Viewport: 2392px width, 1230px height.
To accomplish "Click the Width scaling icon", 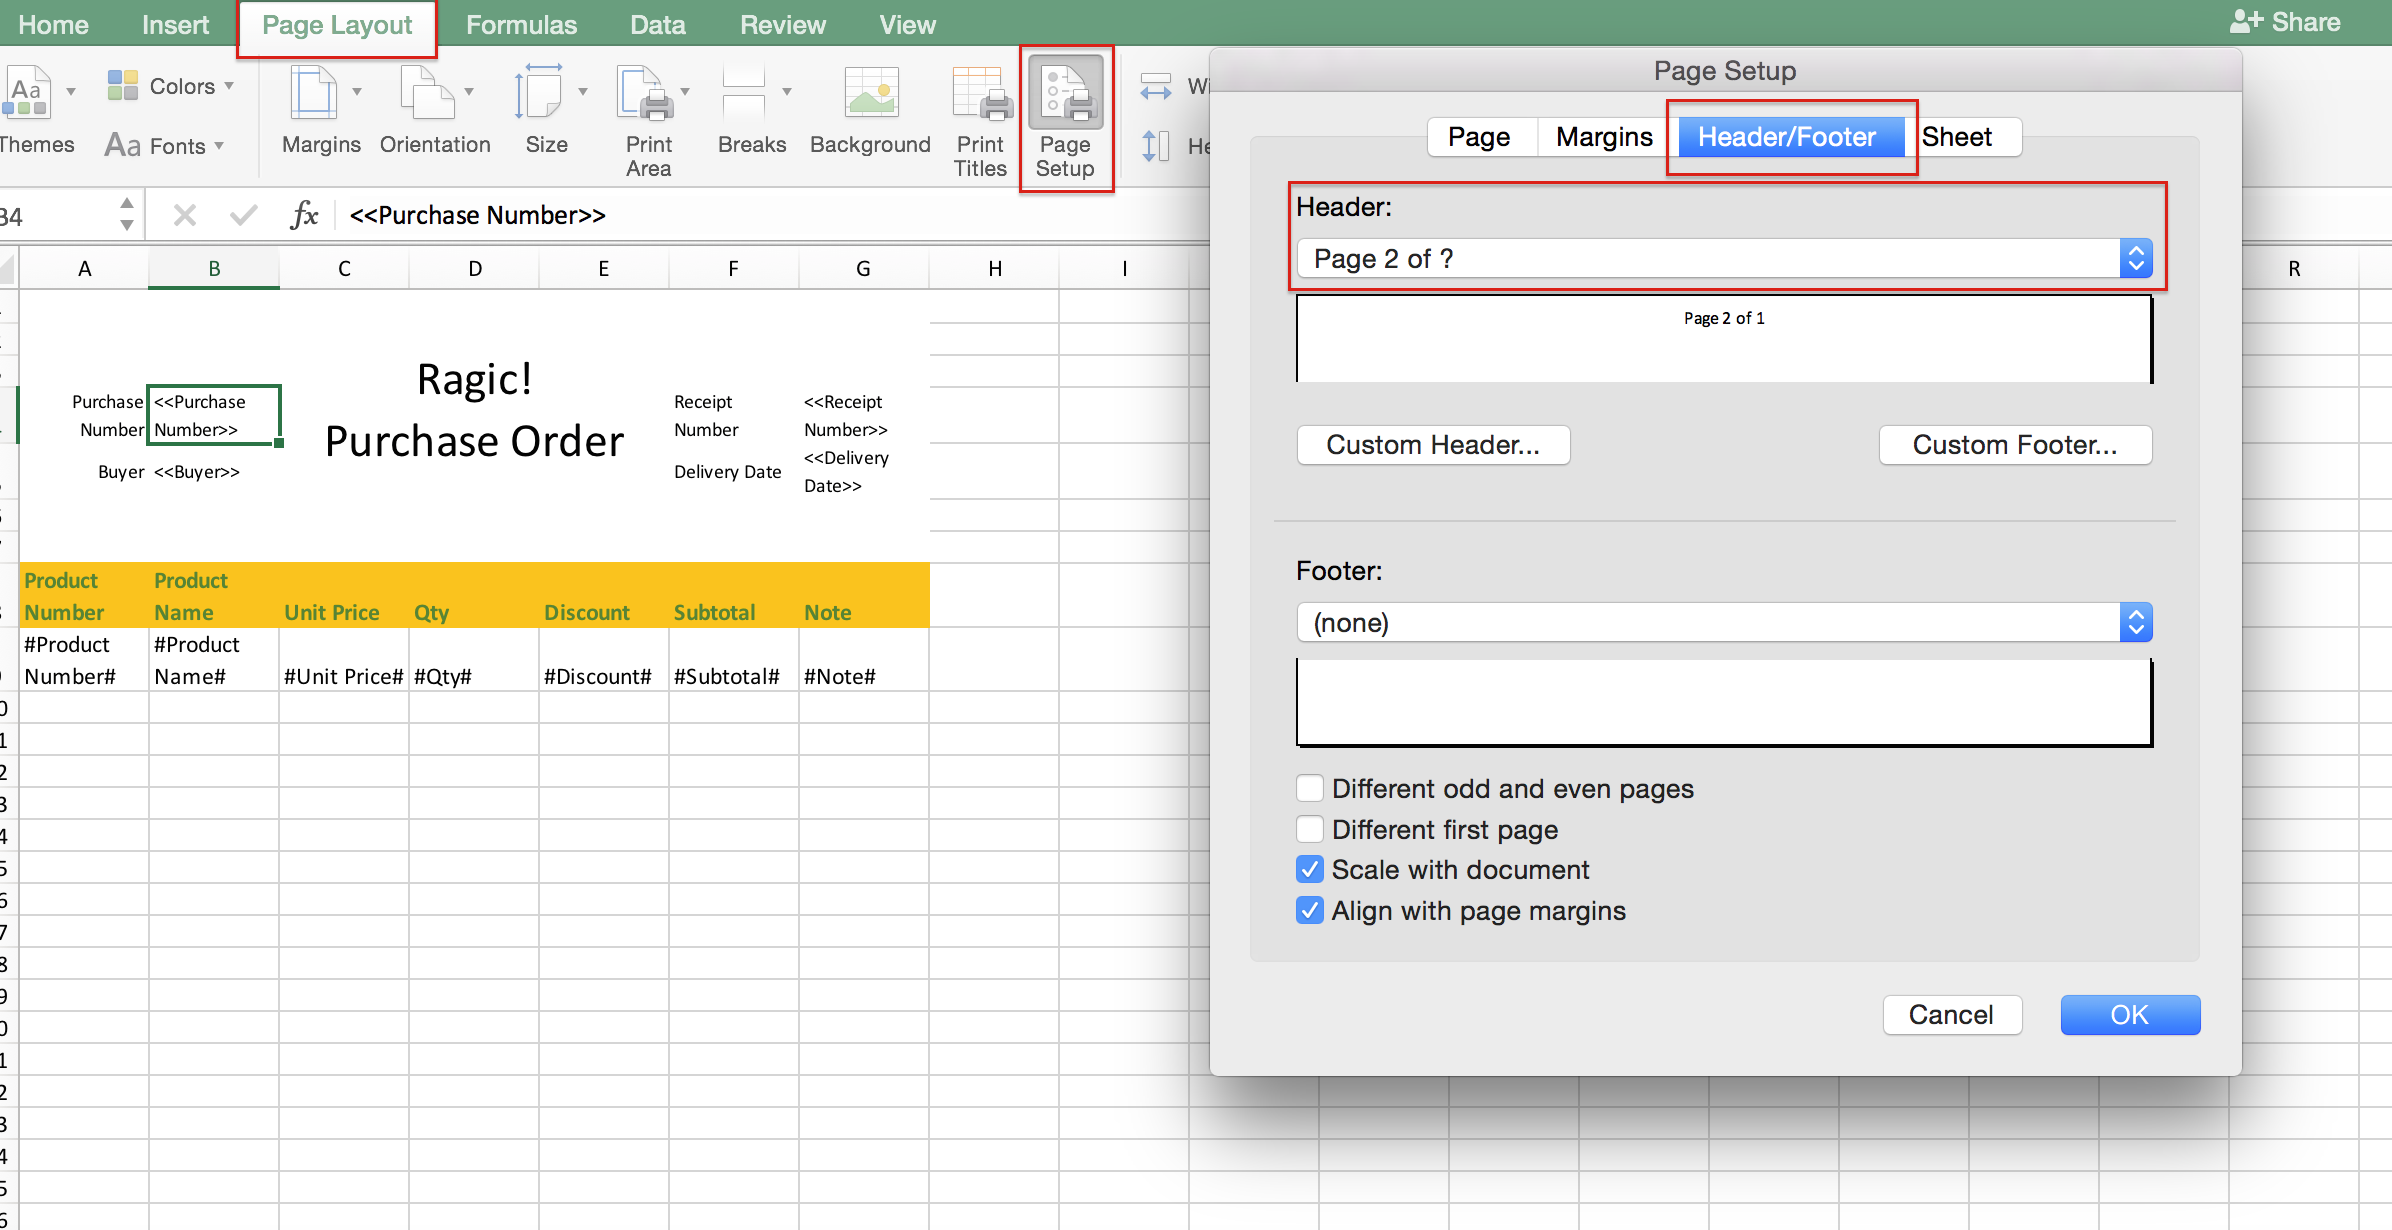I will 1156,87.
